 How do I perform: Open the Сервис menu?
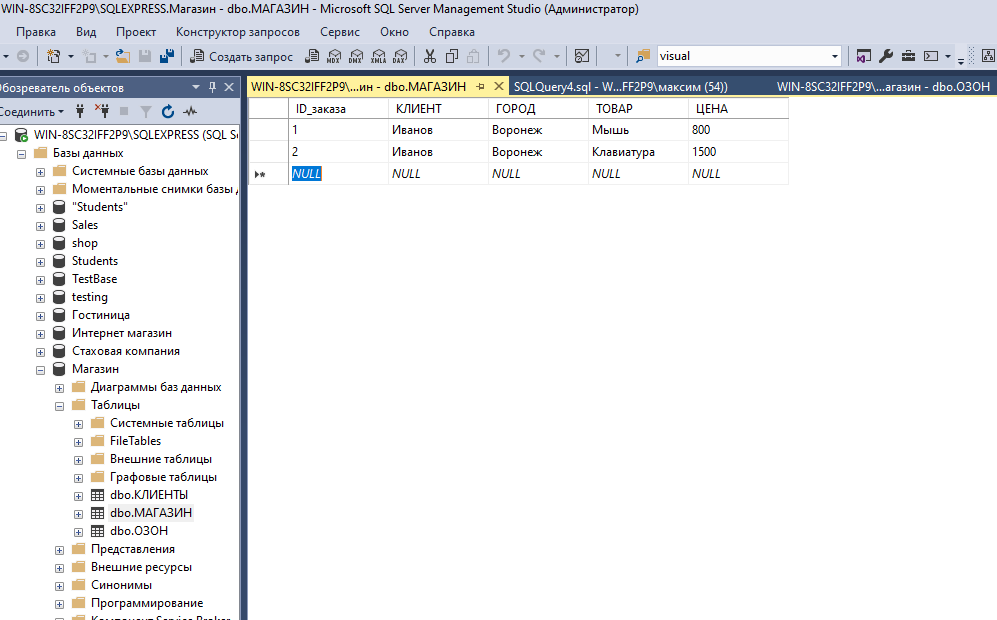coord(340,32)
